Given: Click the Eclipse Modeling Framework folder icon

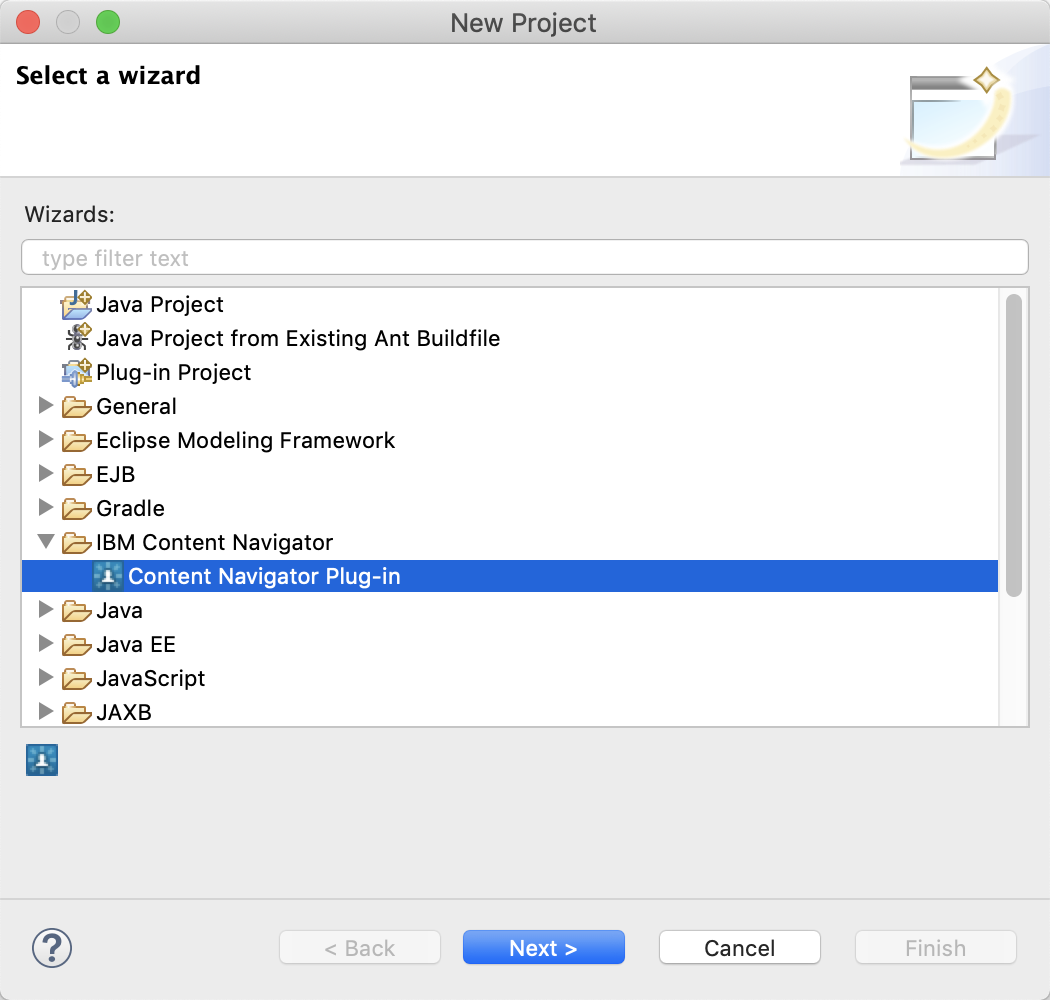Looking at the screenshot, I should pyautogui.click(x=77, y=440).
